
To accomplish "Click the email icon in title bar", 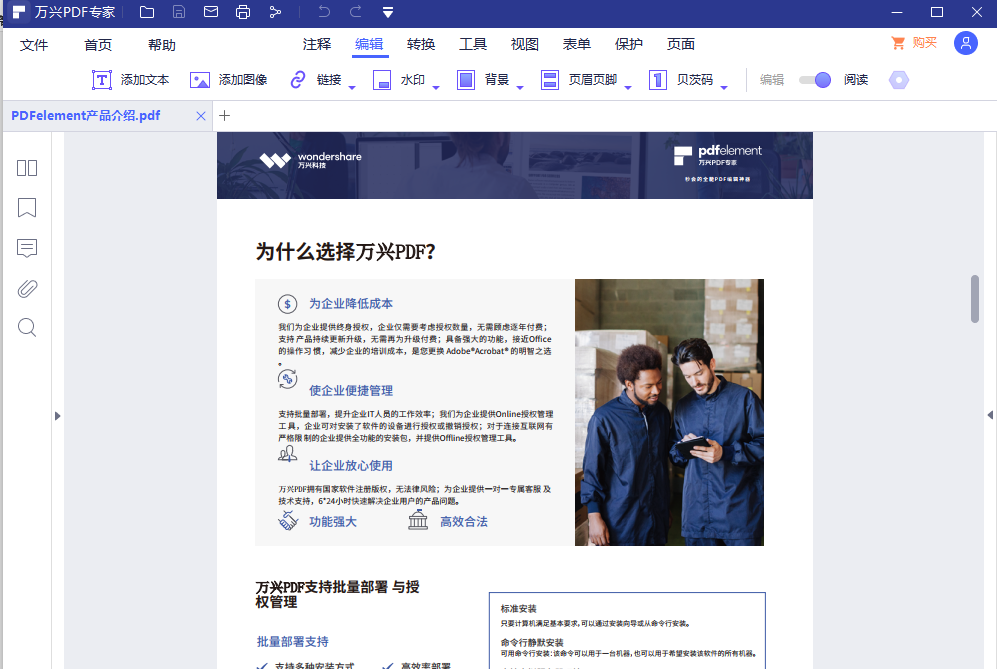I will (x=209, y=12).
